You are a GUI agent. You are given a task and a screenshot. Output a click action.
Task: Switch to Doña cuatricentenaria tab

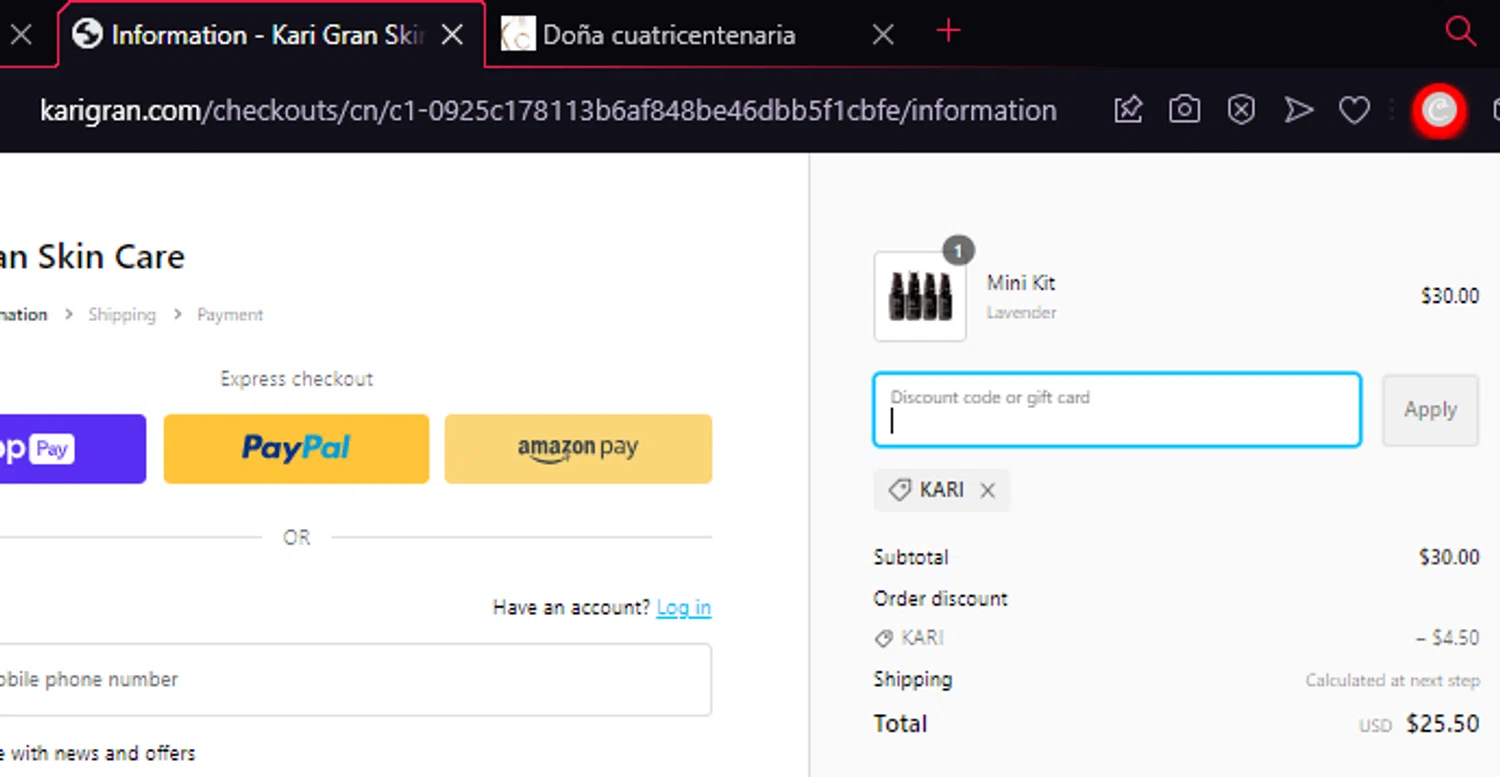click(x=668, y=35)
